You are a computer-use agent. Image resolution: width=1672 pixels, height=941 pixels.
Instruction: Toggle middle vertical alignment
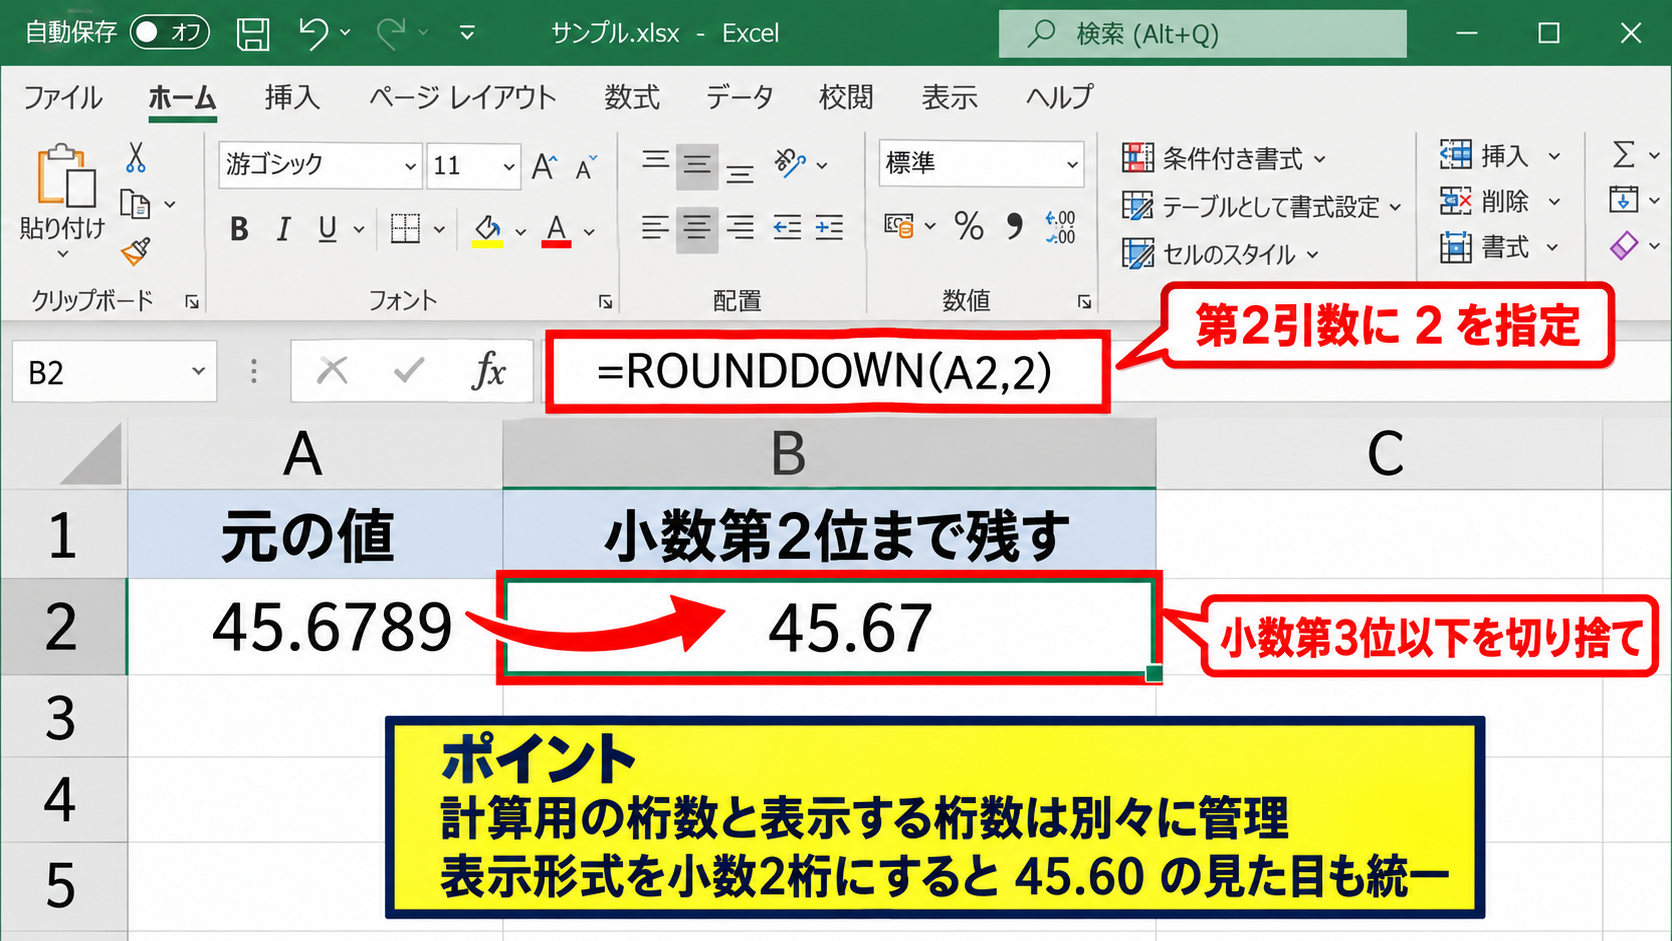(697, 165)
